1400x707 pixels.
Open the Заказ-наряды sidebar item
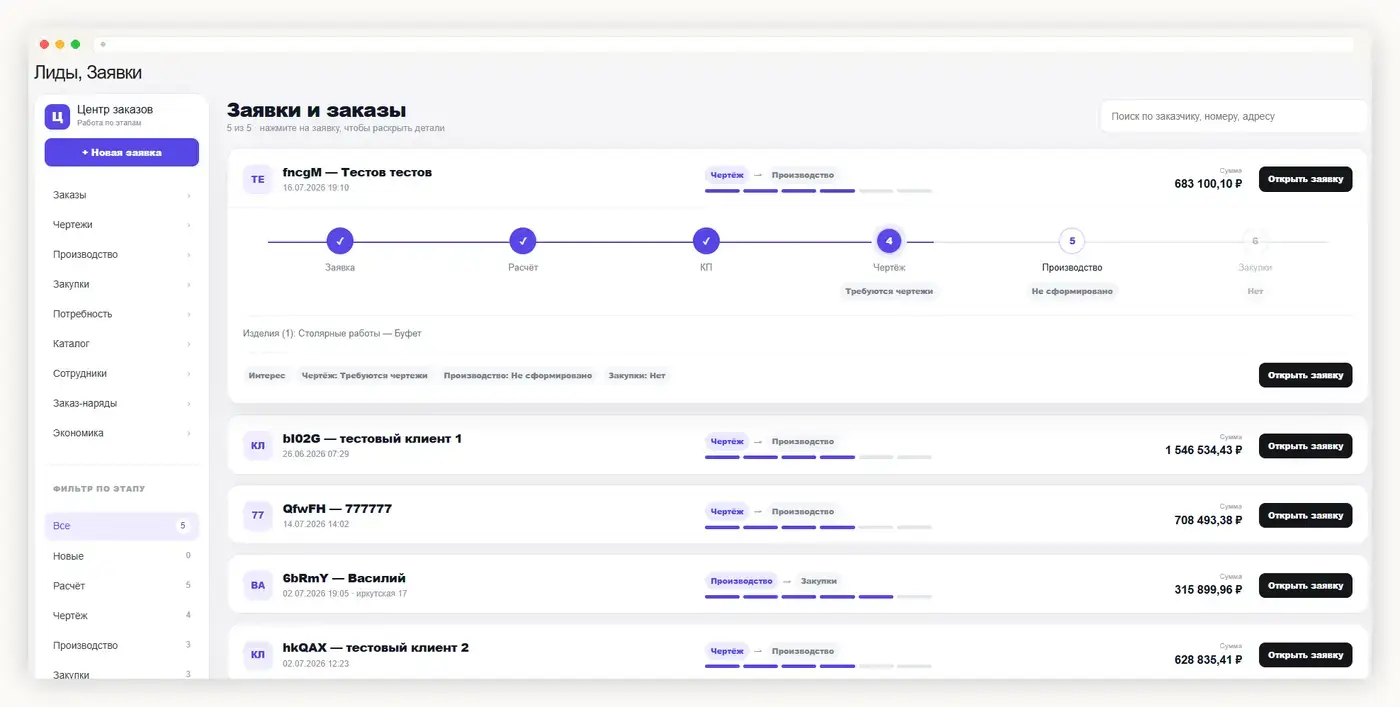[x=122, y=403]
